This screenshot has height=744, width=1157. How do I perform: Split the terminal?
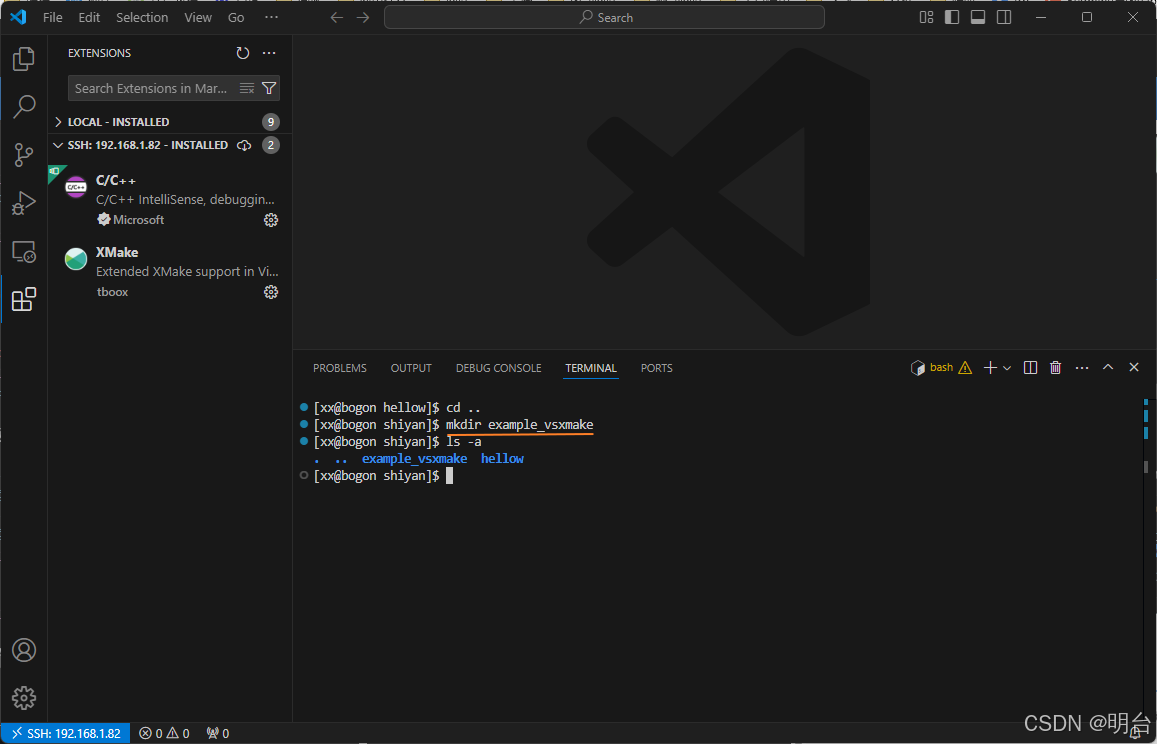click(x=1031, y=368)
